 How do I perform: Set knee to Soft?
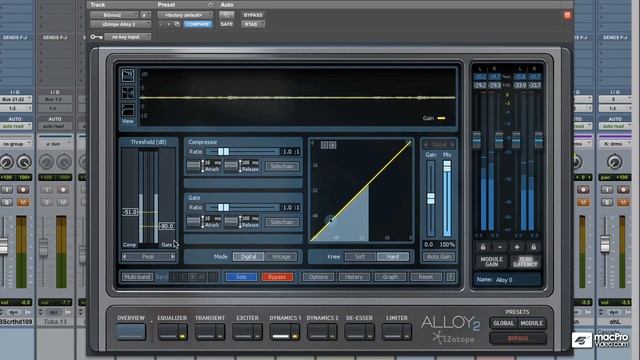tap(360, 257)
